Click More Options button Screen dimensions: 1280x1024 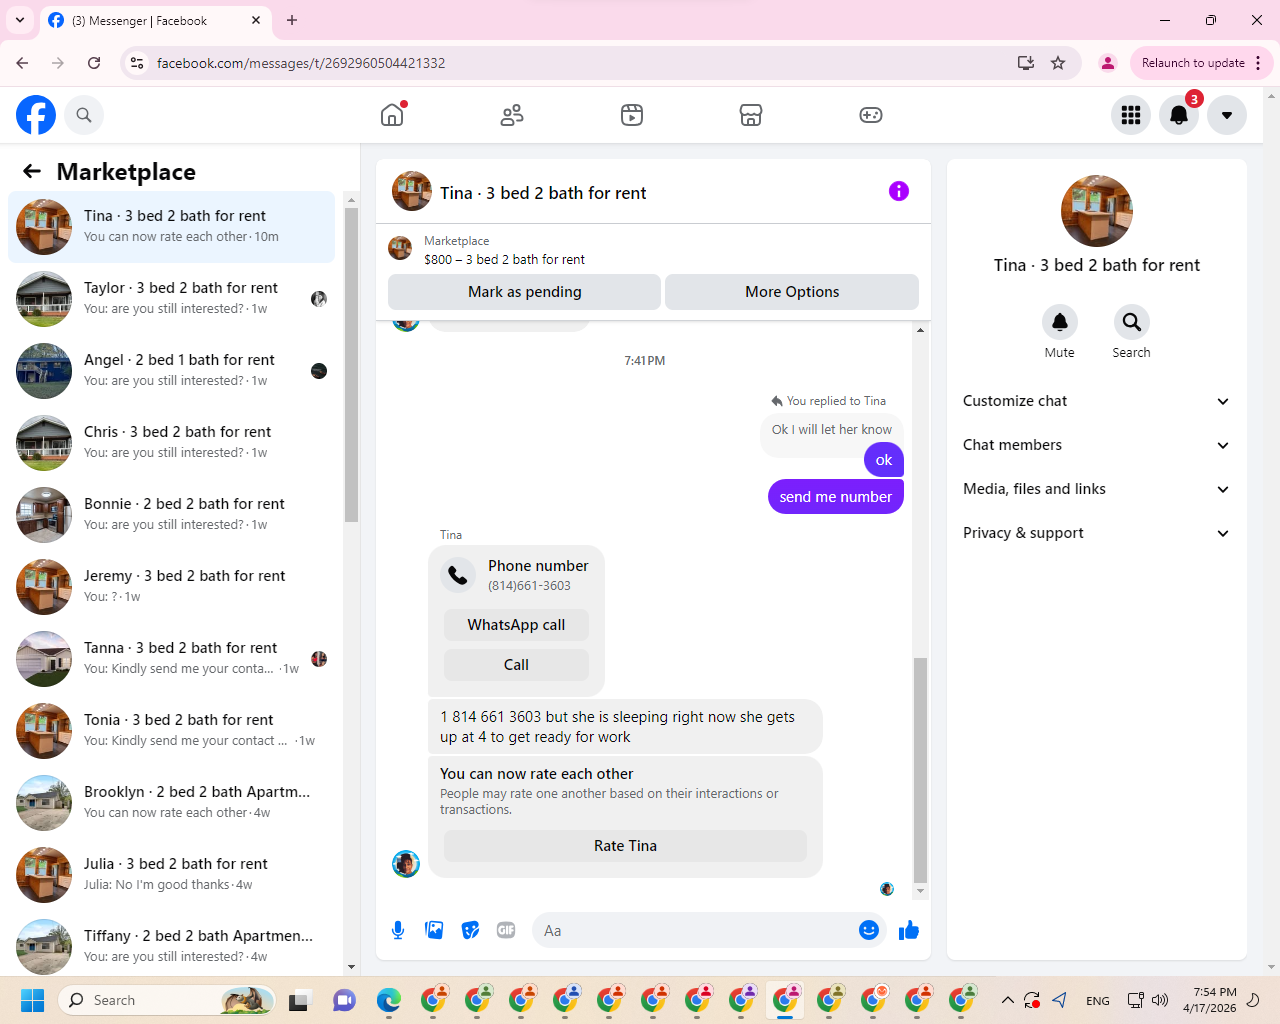coord(792,292)
